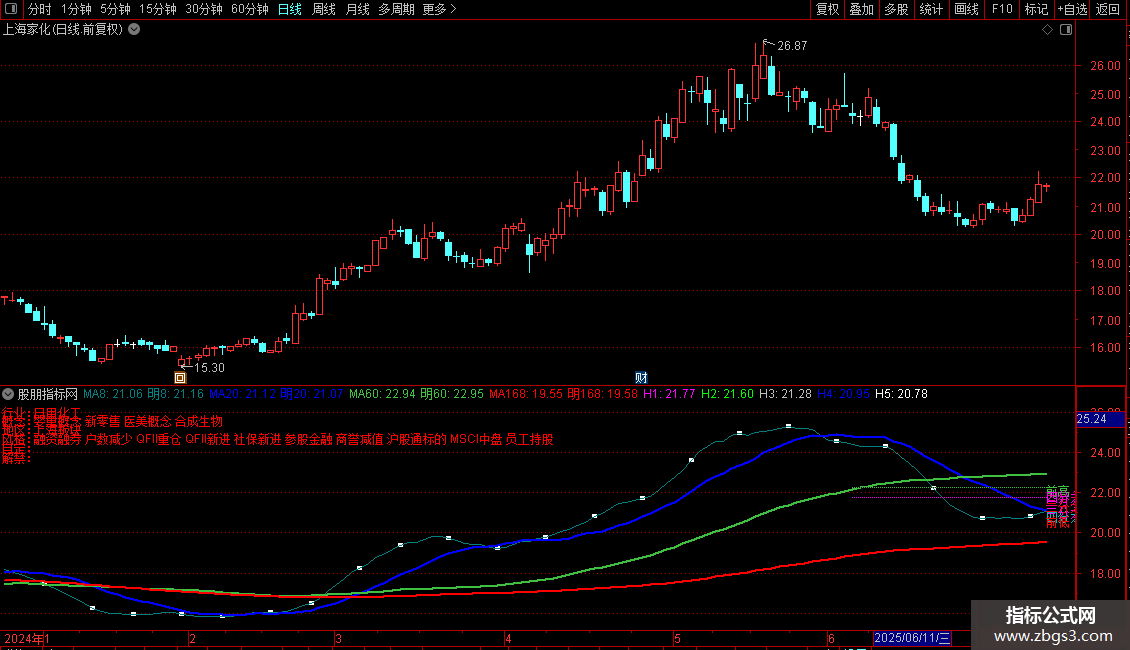Select the 30分钟 period tab
Screen dimensions: 1130x650
(x=204, y=9)
